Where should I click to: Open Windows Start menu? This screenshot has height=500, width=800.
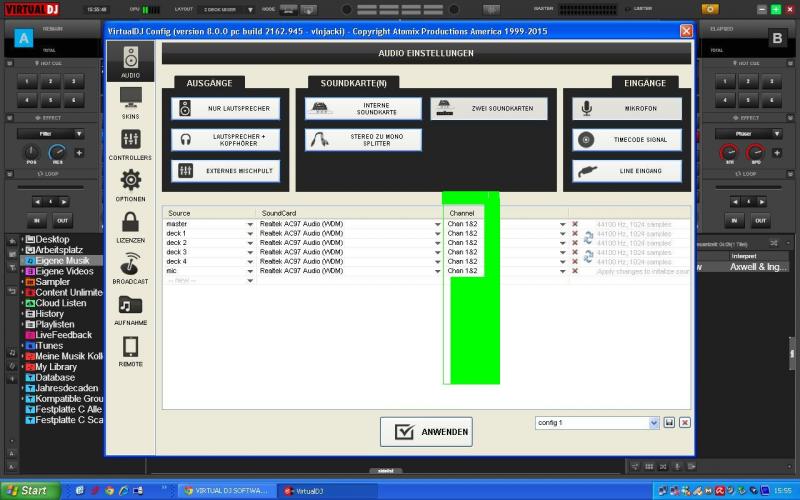(x=30, y=491)
